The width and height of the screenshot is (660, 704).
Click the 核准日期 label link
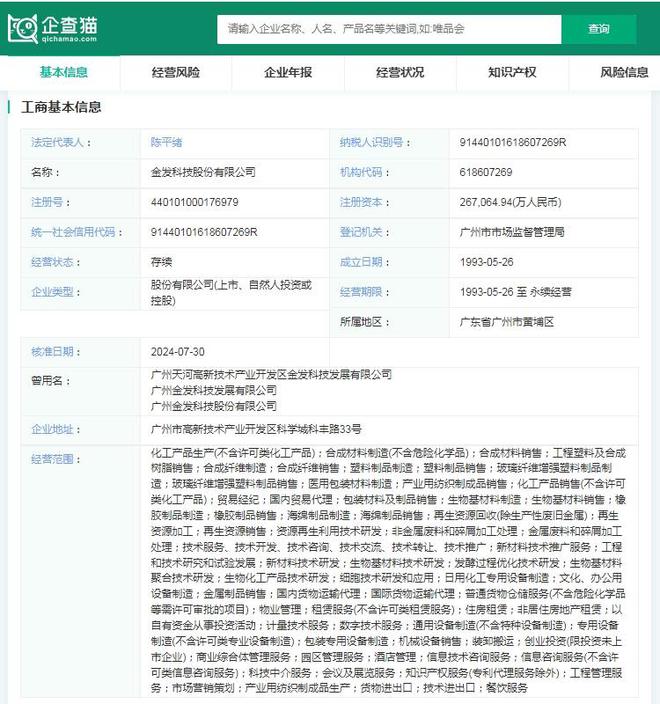pos(52,352)
